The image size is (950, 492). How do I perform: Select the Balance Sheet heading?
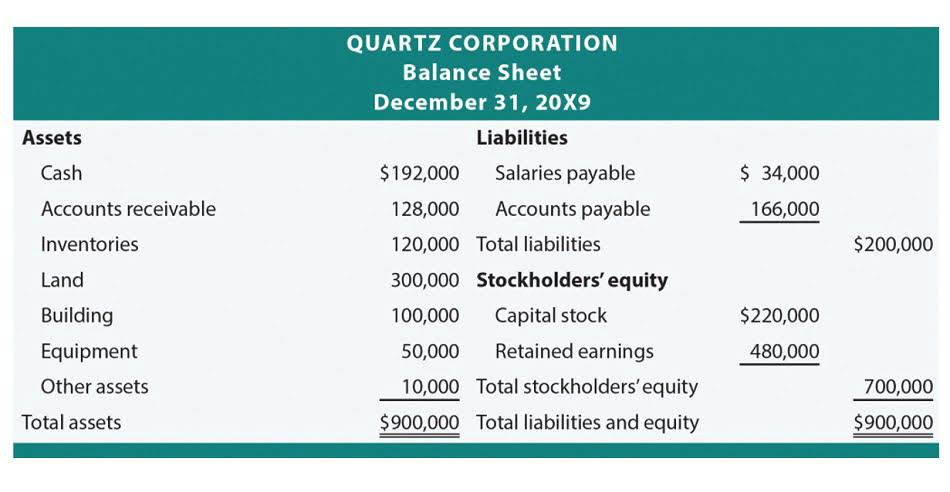tap(481, 72)
